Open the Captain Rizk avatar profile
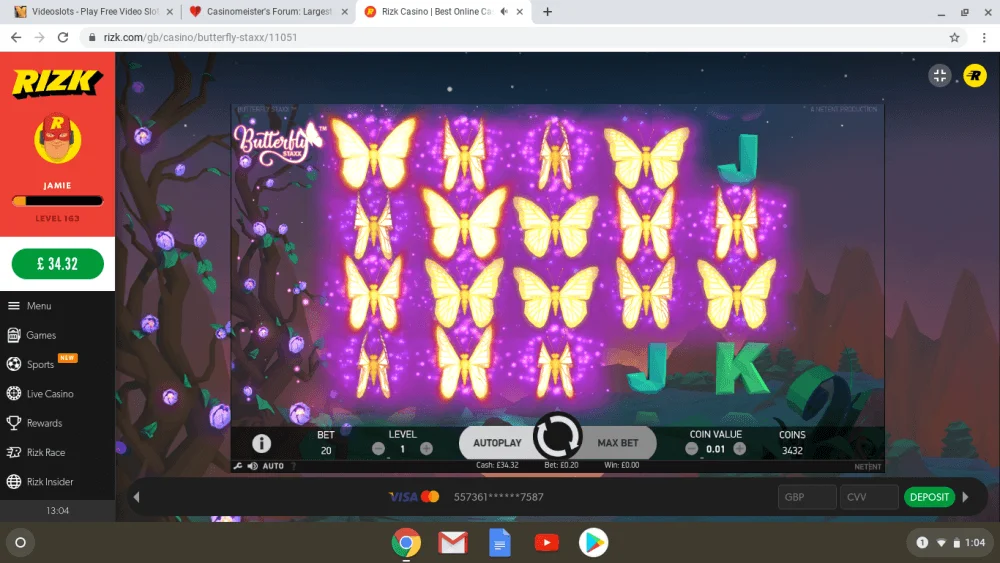Image resolution: width=1000 pixels, height=563 pixels. [57, 138]
